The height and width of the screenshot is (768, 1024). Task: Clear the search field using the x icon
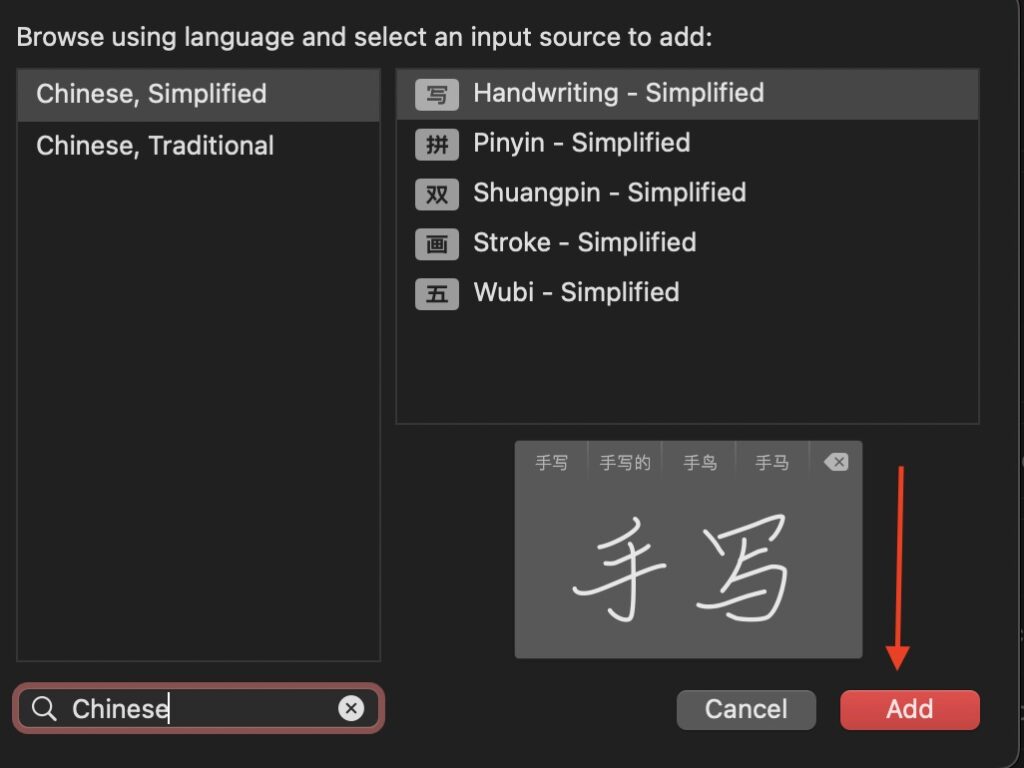[351, 708]
